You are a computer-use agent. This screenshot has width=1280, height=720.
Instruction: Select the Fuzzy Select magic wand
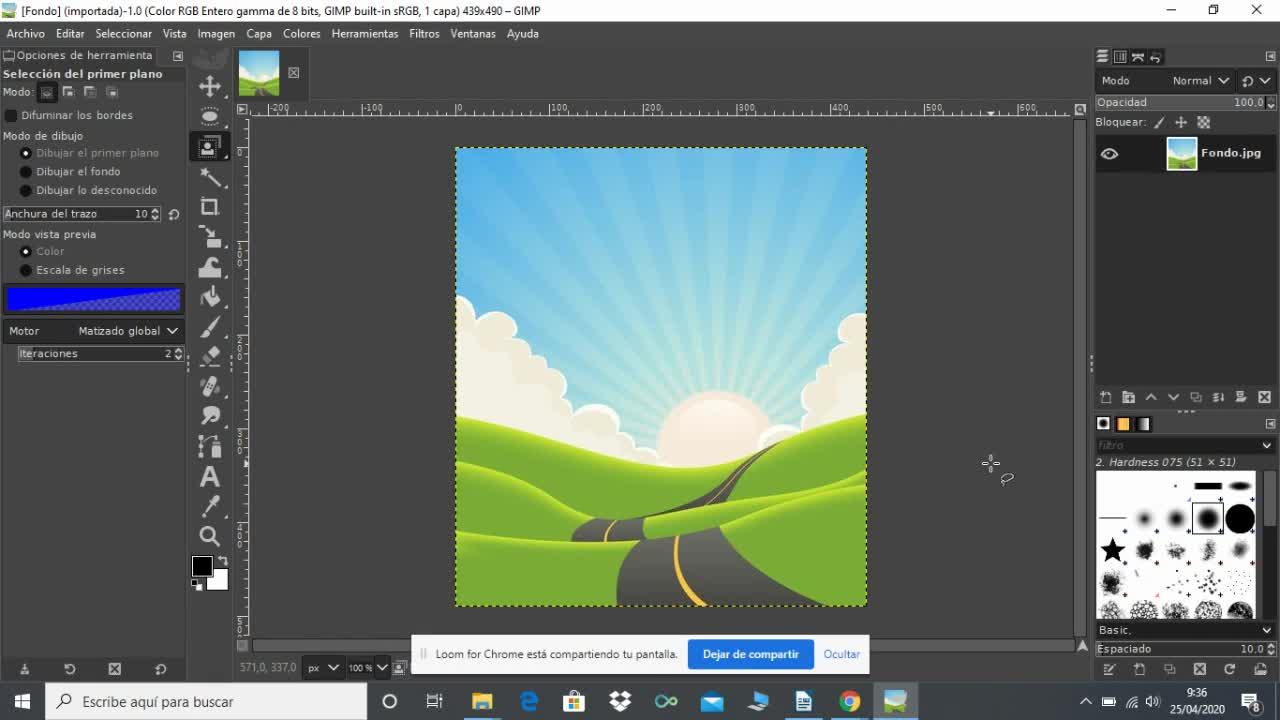tap(209, 176)
